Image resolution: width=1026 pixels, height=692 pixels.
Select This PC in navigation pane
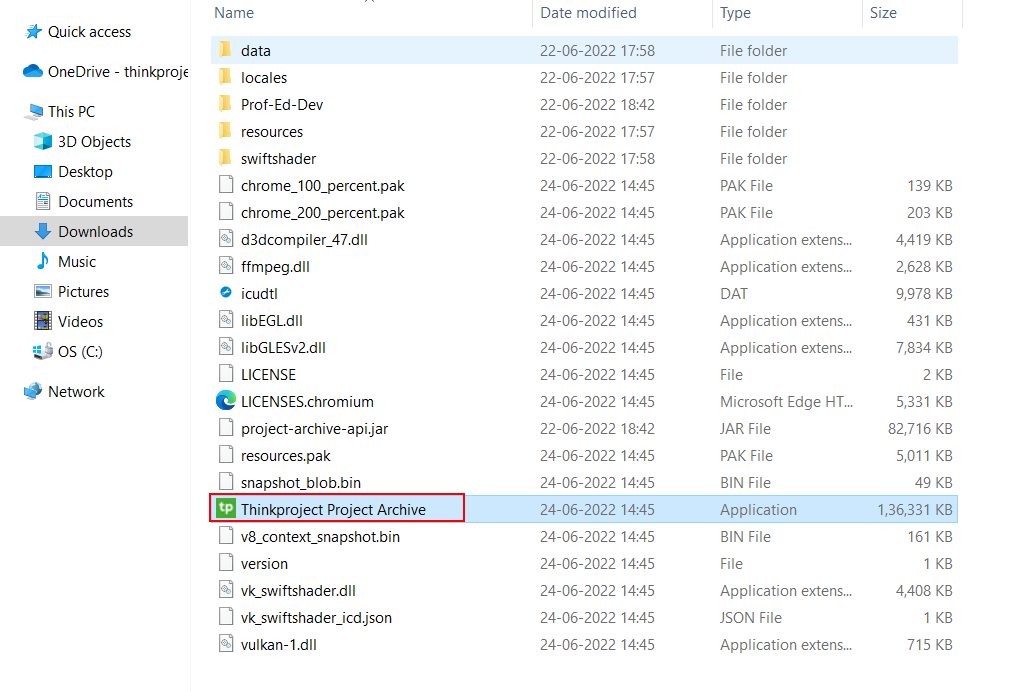(71, 112)
